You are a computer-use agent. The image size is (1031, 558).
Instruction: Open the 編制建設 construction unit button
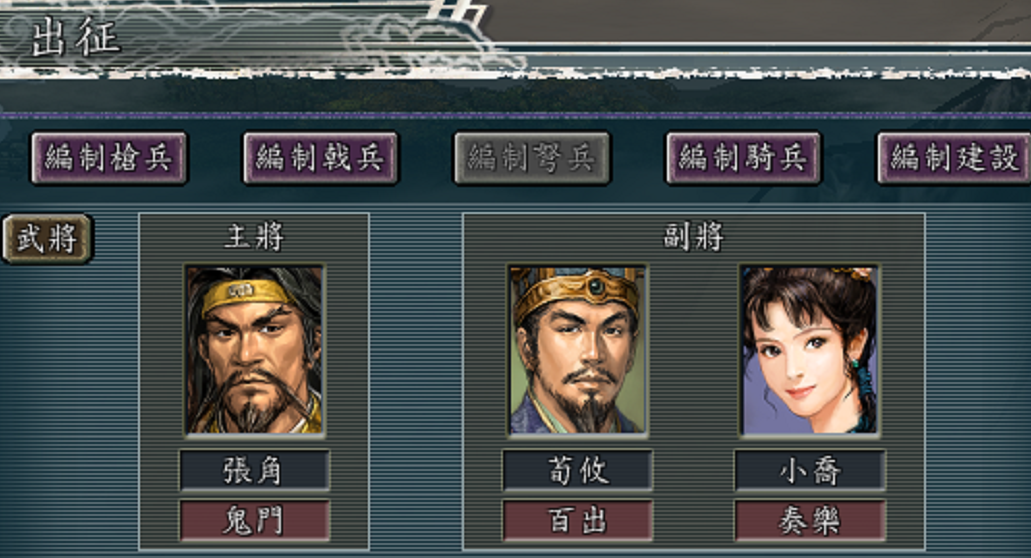(x=954, y=158)
